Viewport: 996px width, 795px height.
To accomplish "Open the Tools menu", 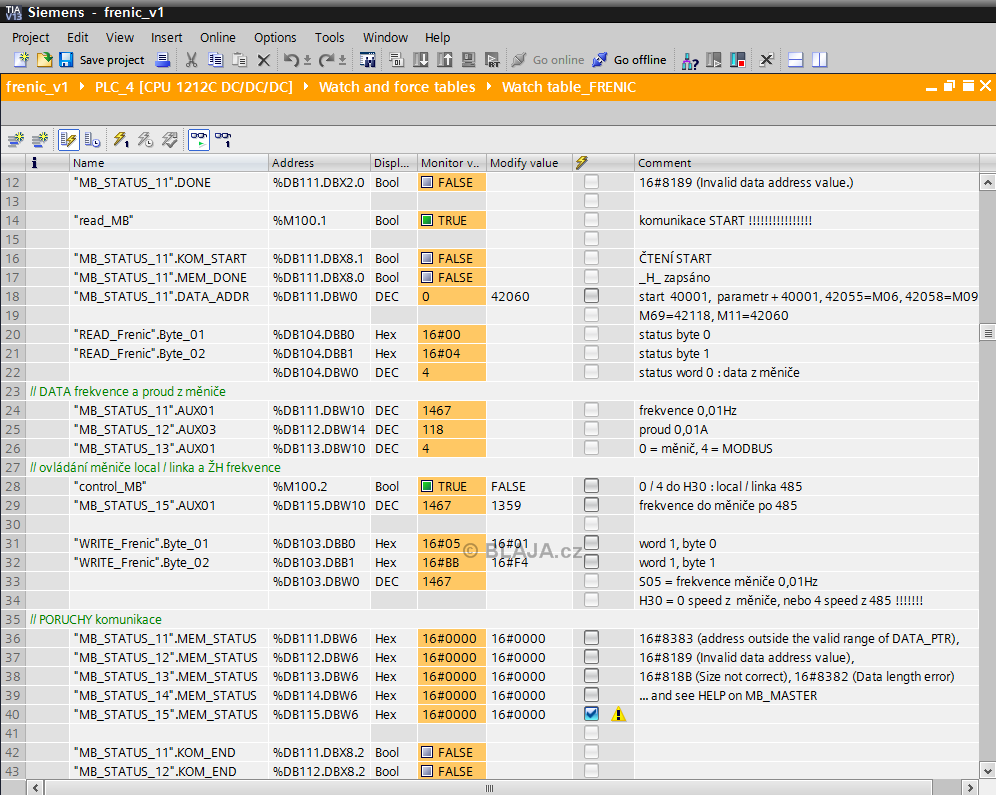I will [330, 37].
